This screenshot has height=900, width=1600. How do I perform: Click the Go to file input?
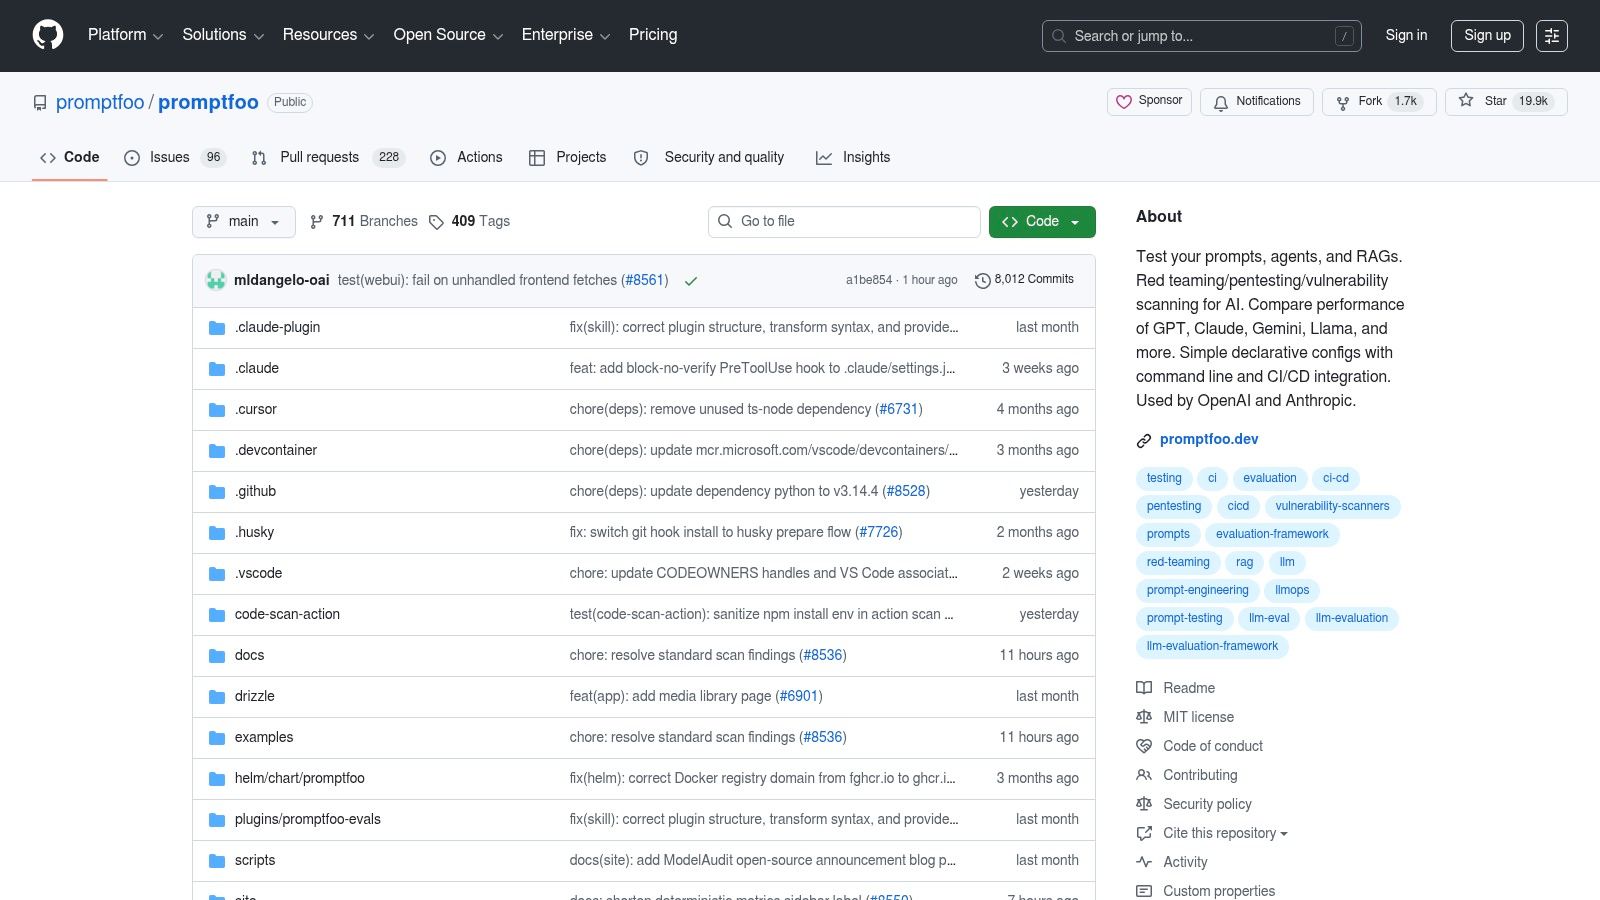click(x=844, y=222)
